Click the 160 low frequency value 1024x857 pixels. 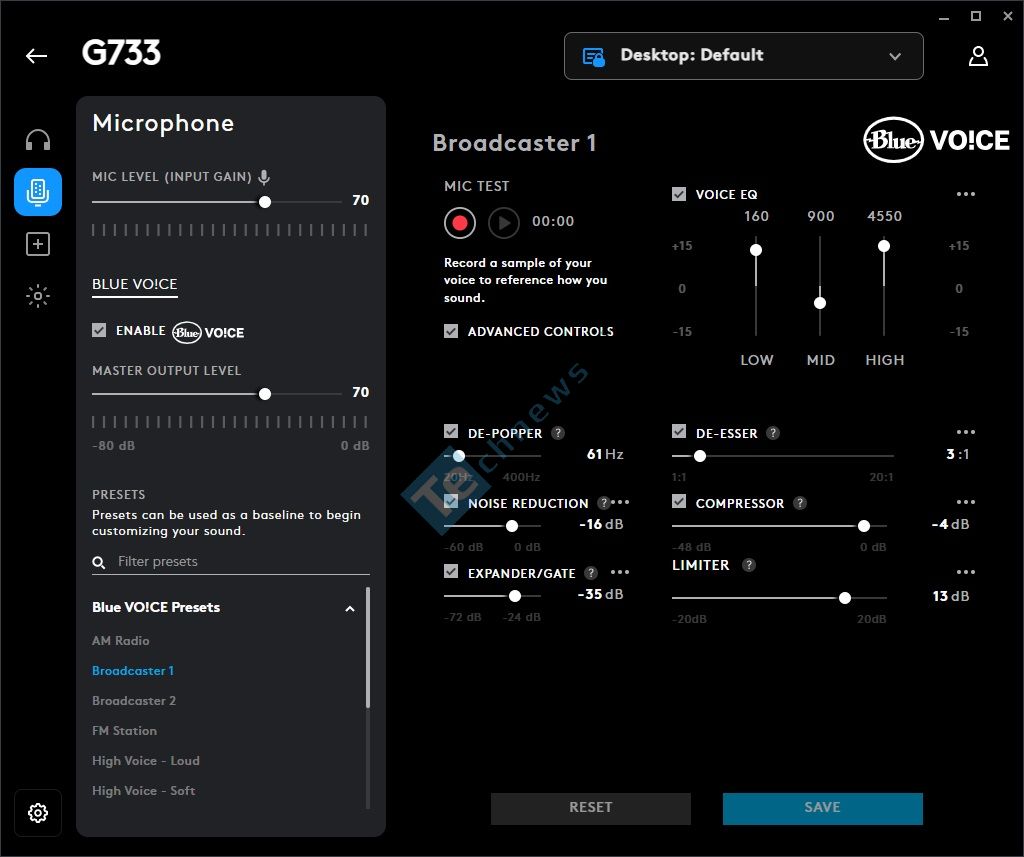coord(756,216)
